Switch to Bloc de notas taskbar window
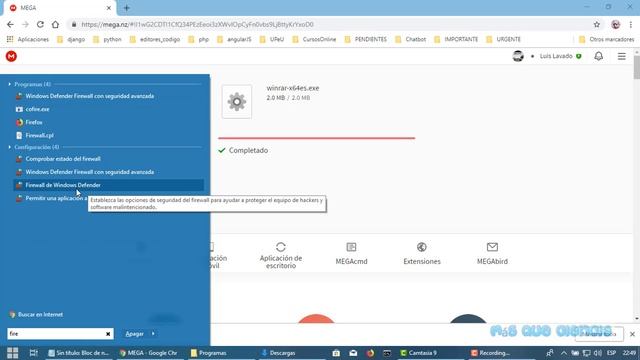640x360 pixels. [79, 353]
